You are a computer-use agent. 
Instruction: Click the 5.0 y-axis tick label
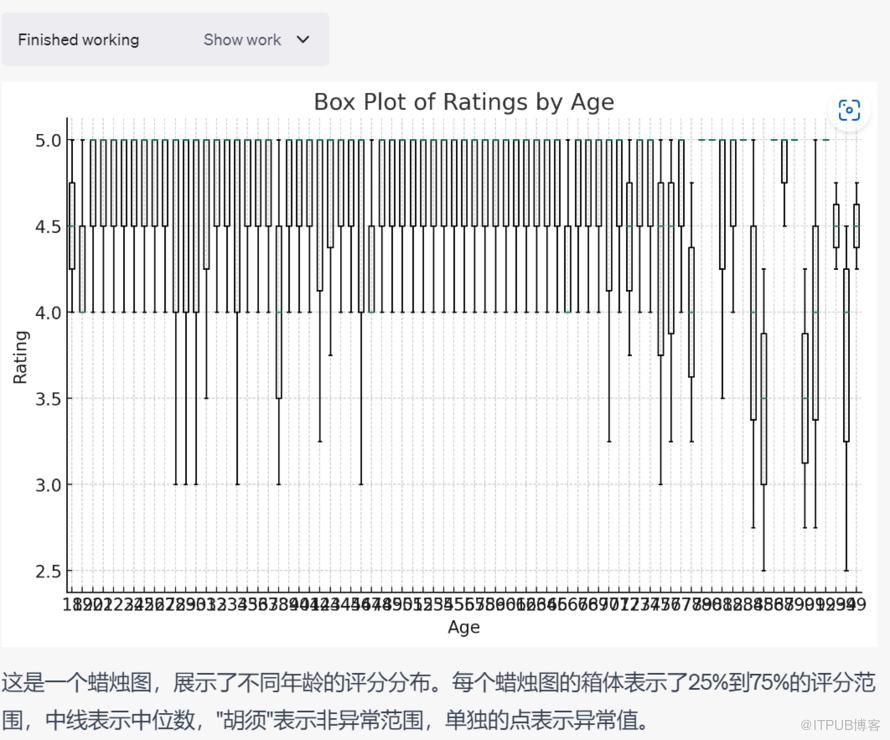(48, 140)
